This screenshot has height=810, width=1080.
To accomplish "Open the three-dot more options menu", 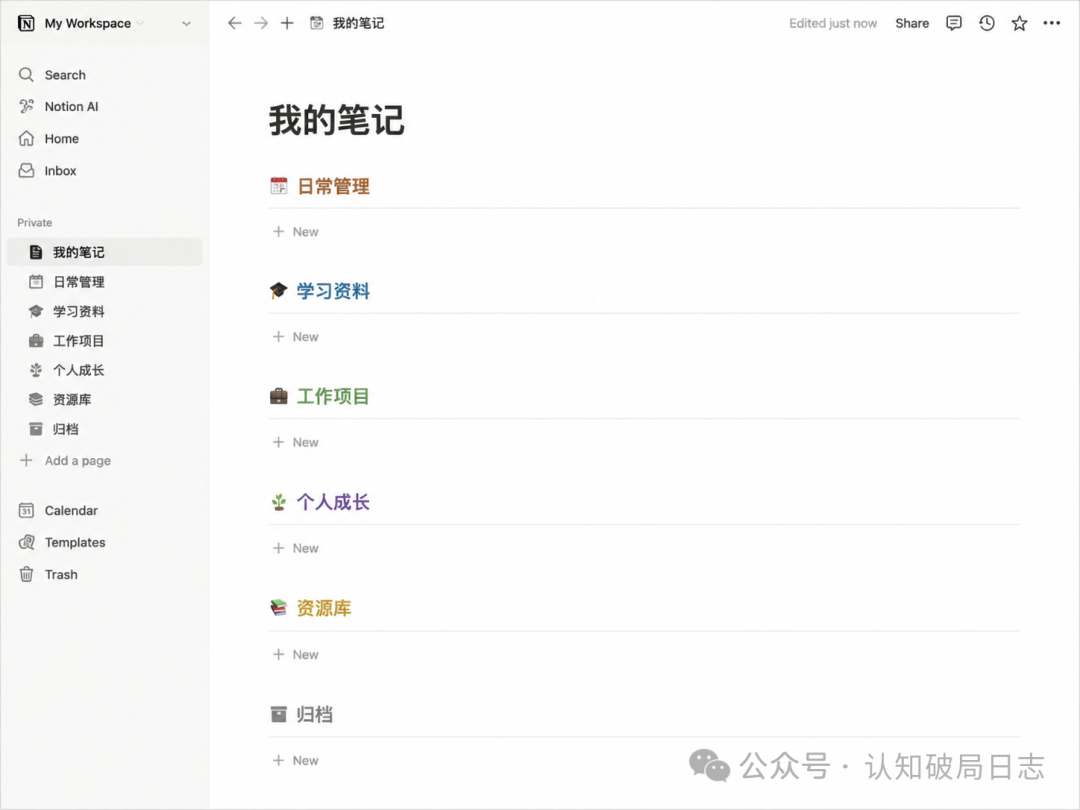I will 1052,23.
